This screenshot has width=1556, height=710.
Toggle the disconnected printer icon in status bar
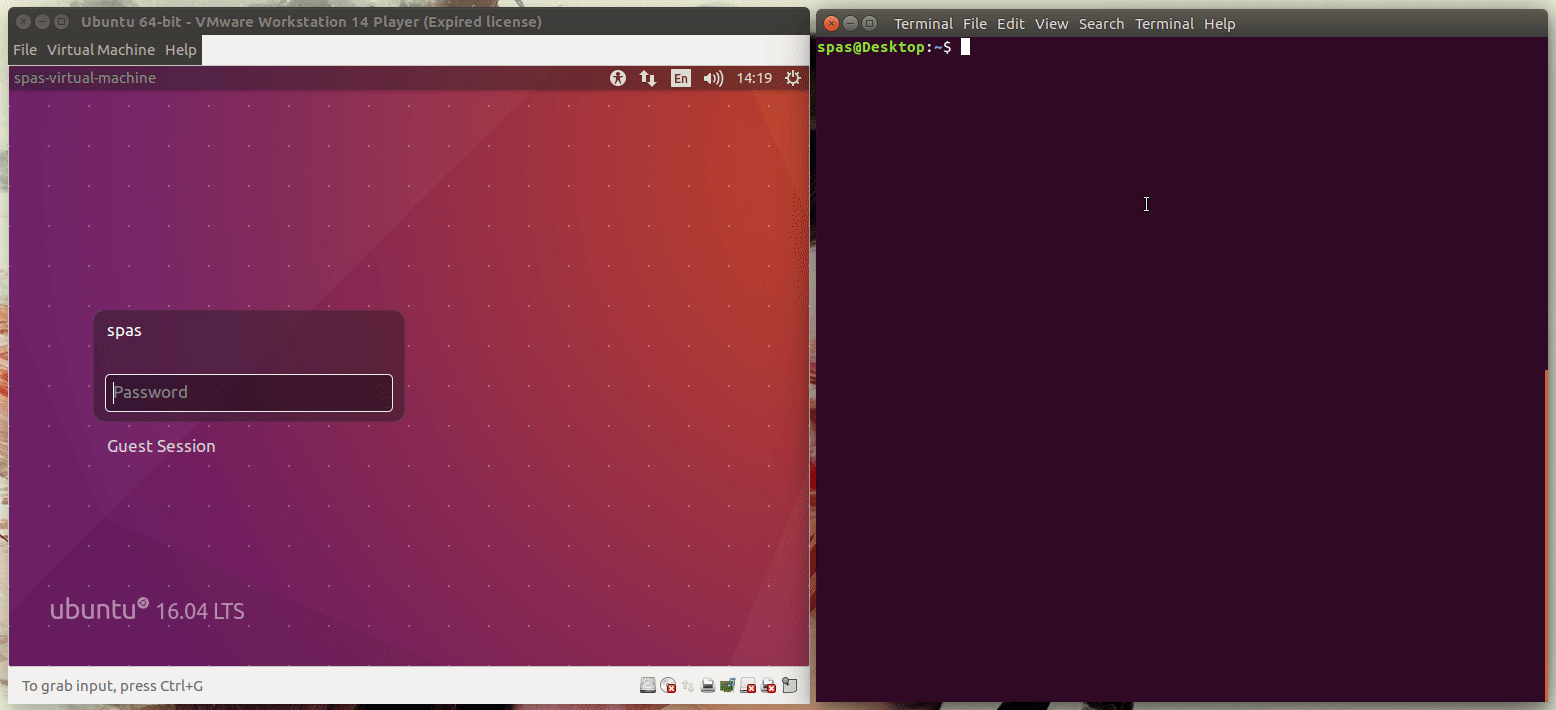coord(768,685)
